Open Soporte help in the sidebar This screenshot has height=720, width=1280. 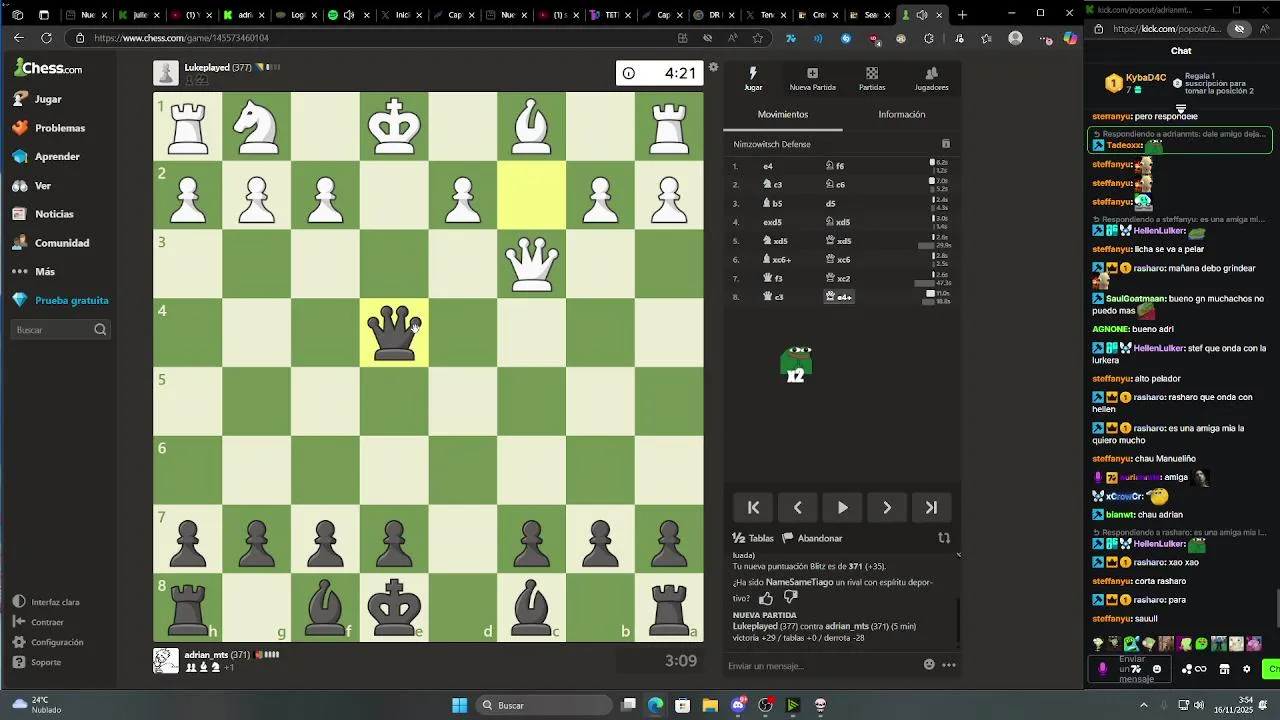click(x=37, y=662)
